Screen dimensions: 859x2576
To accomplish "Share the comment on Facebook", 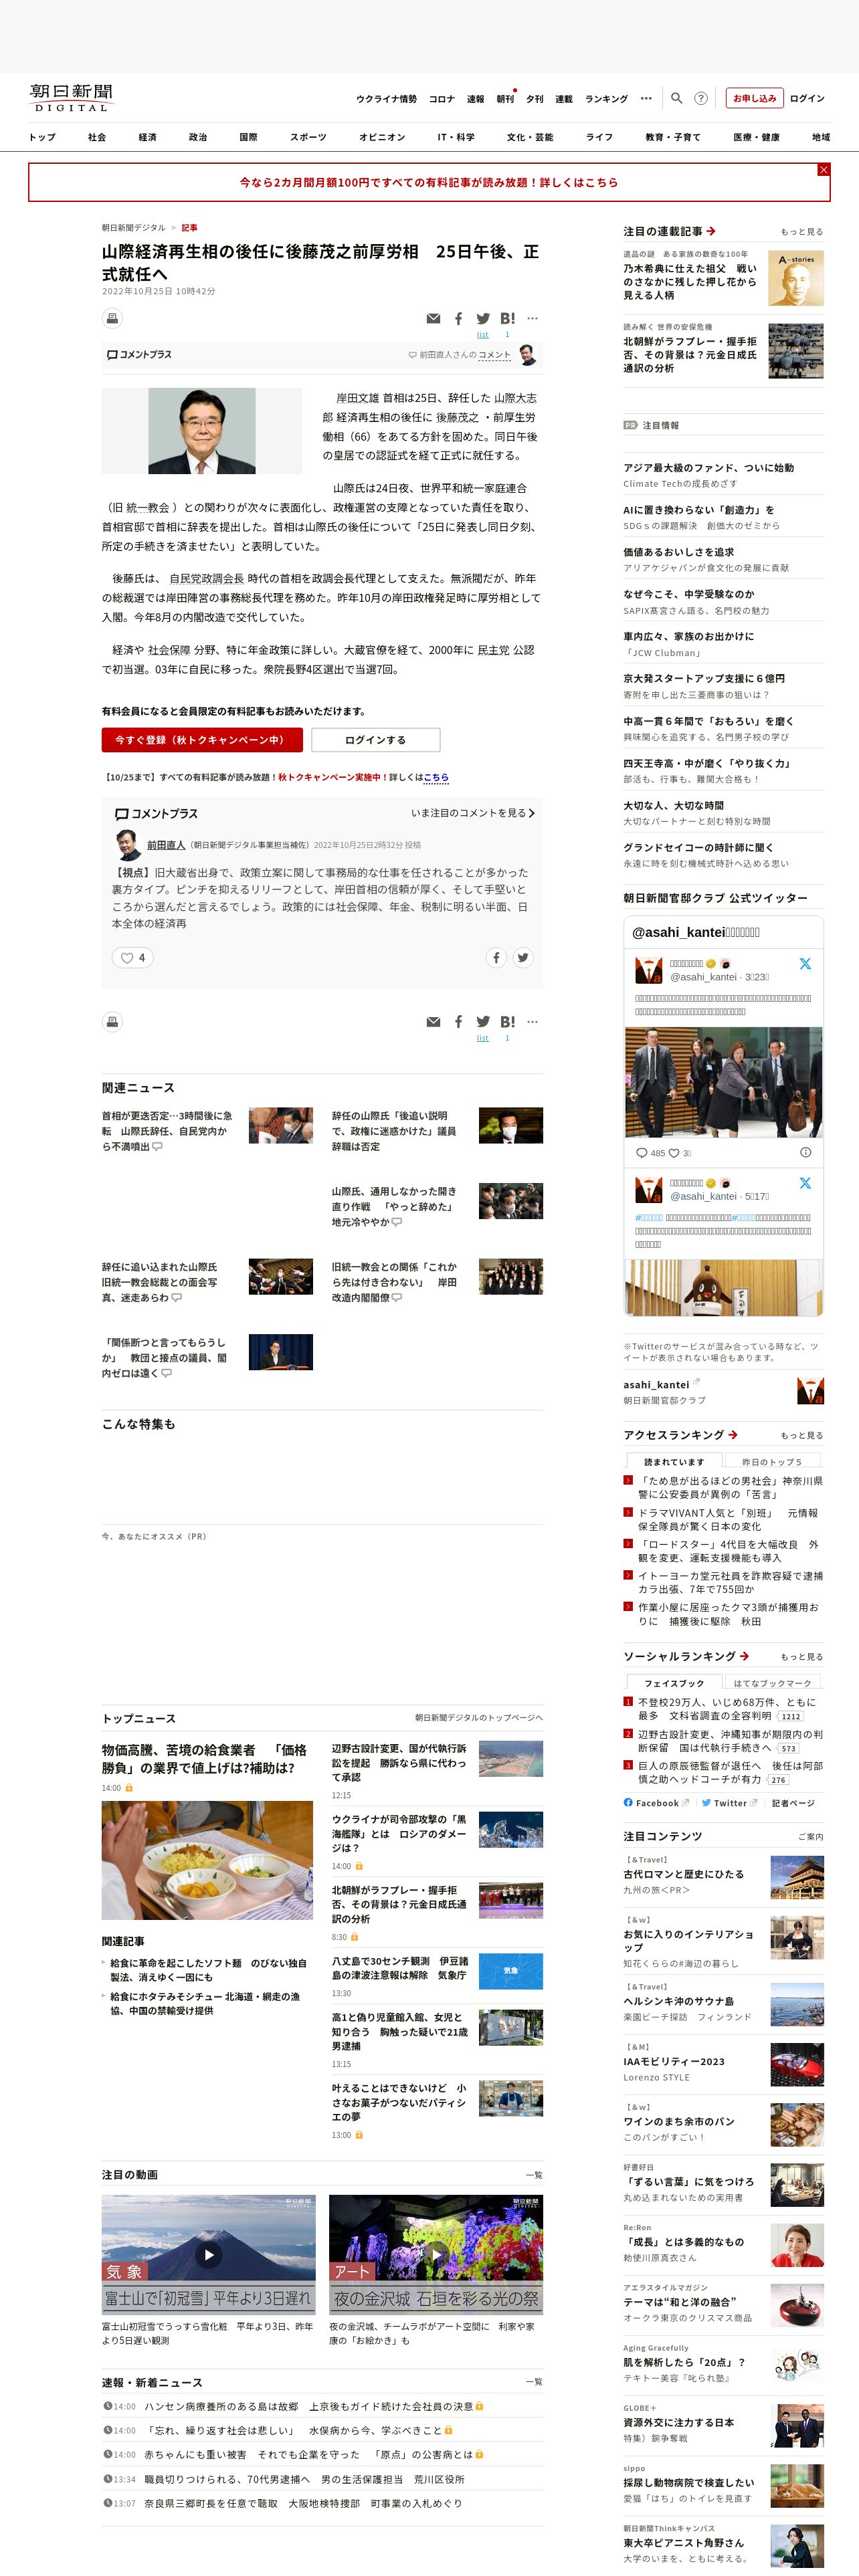I will coord(496,957).
